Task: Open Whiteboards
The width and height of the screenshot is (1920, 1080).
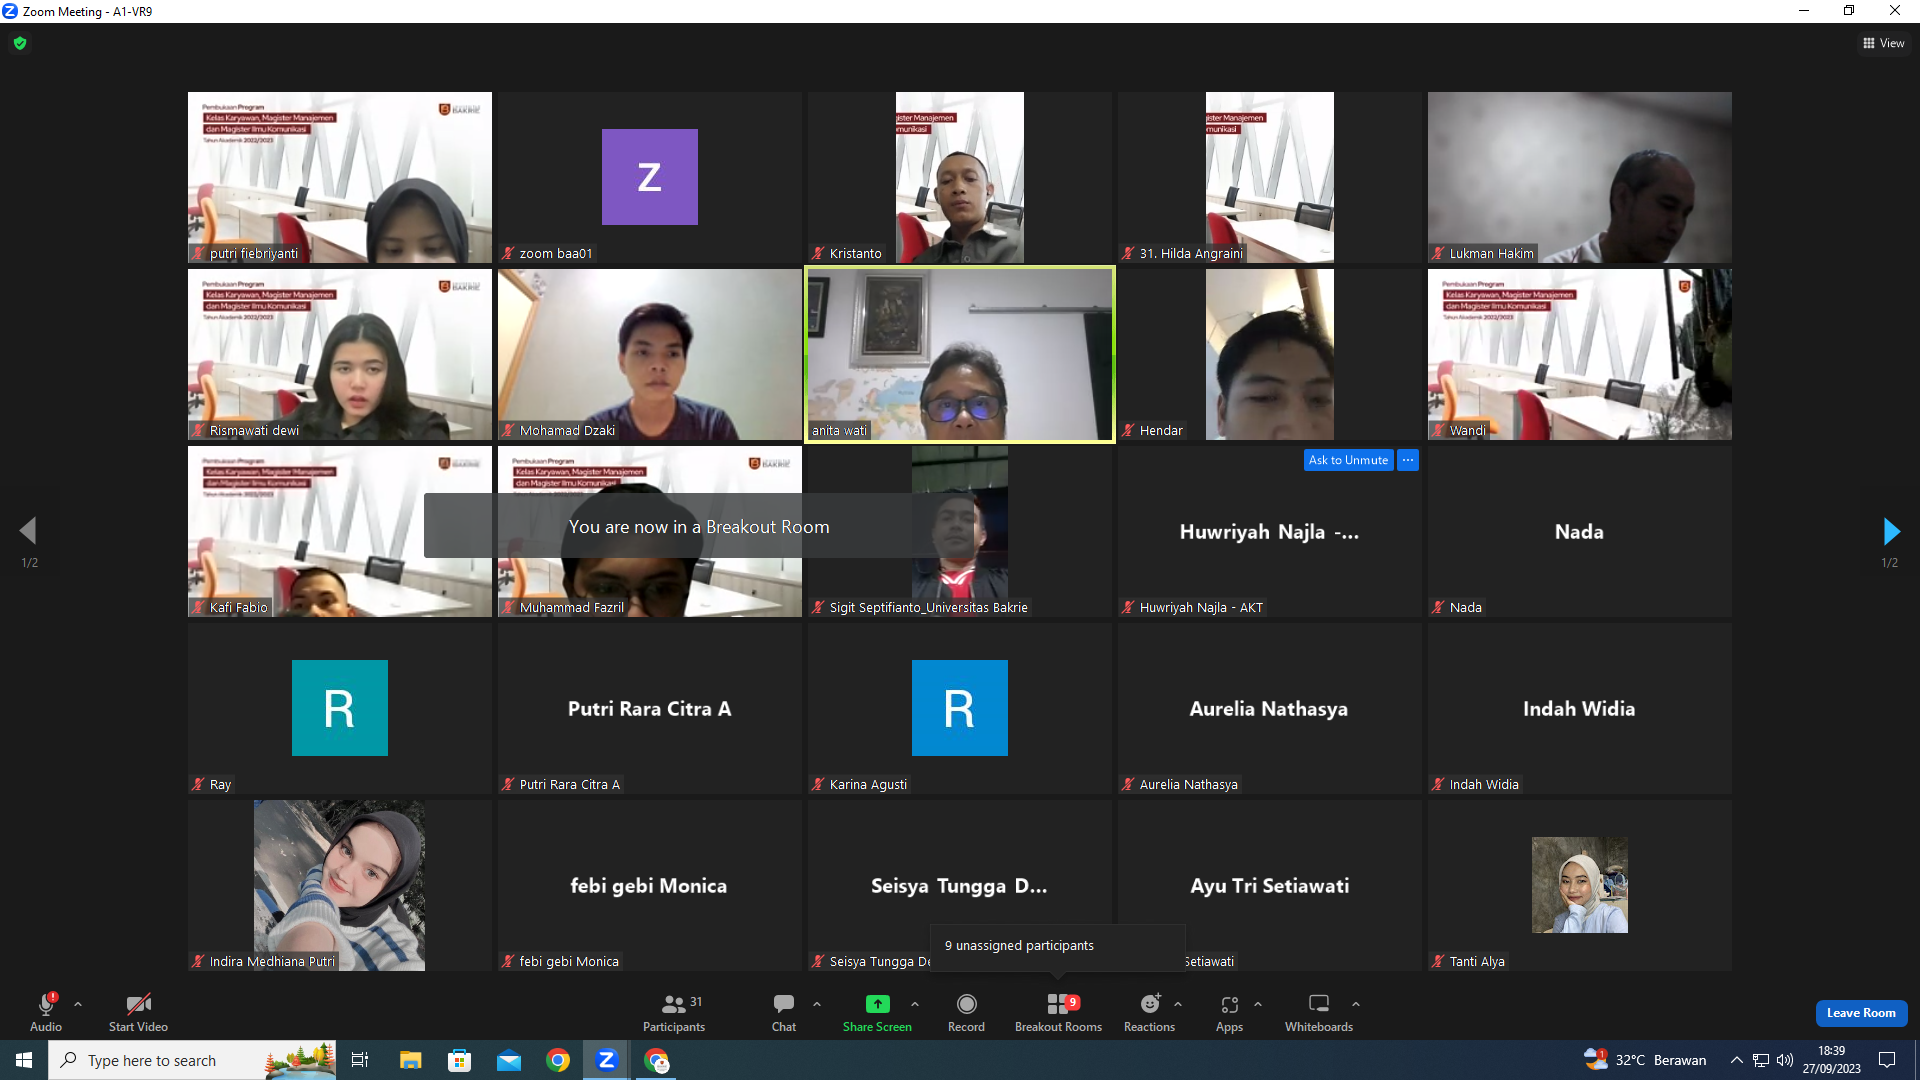Action: 1319,1011
